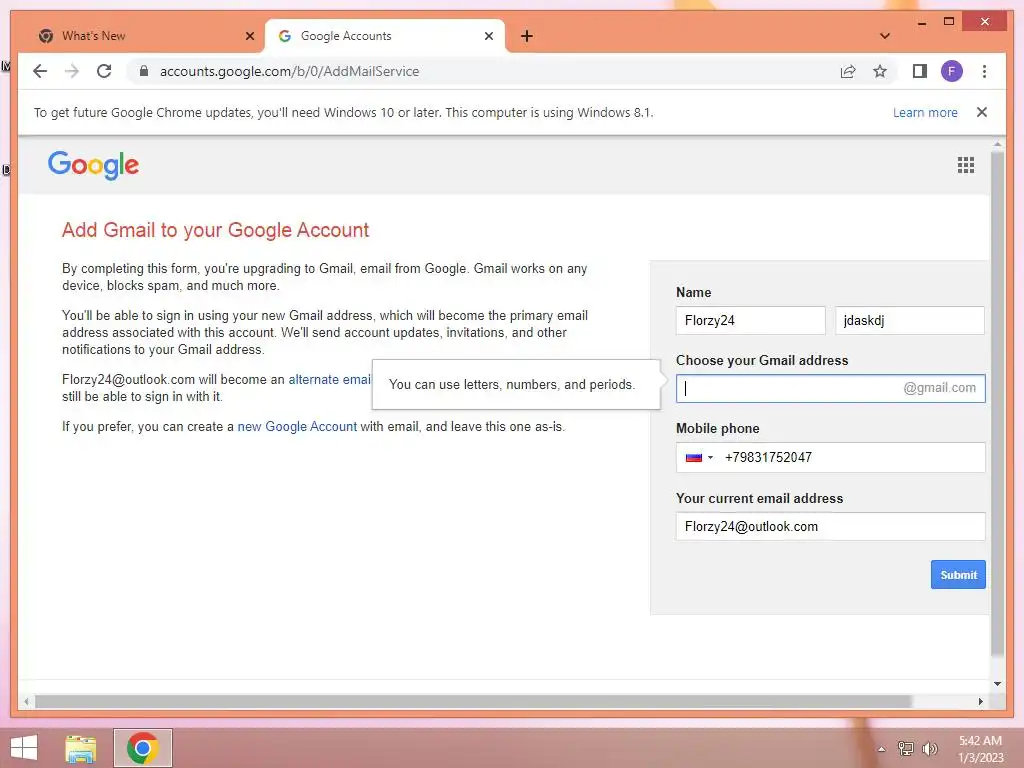Click left arrow of horizontal scrollbar
Viewport: 1024px width, 768px height.
click(26, 701)
